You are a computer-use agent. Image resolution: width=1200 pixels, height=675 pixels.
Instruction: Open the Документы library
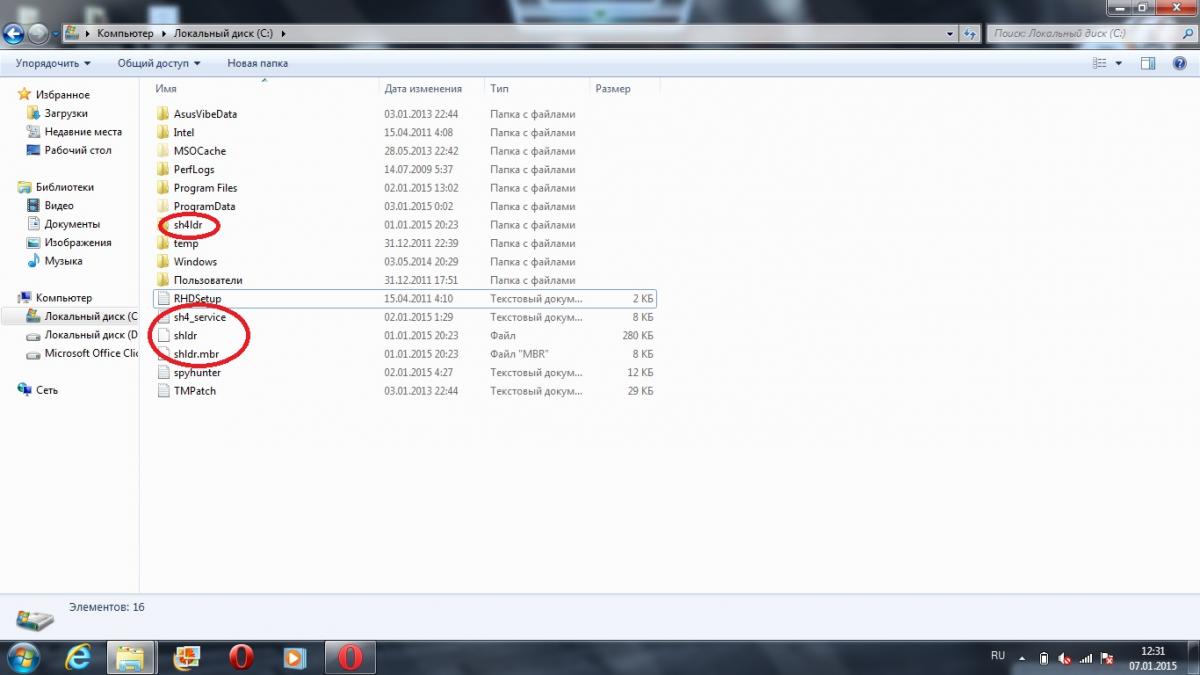pyautogui.click(x=72, y=224)
